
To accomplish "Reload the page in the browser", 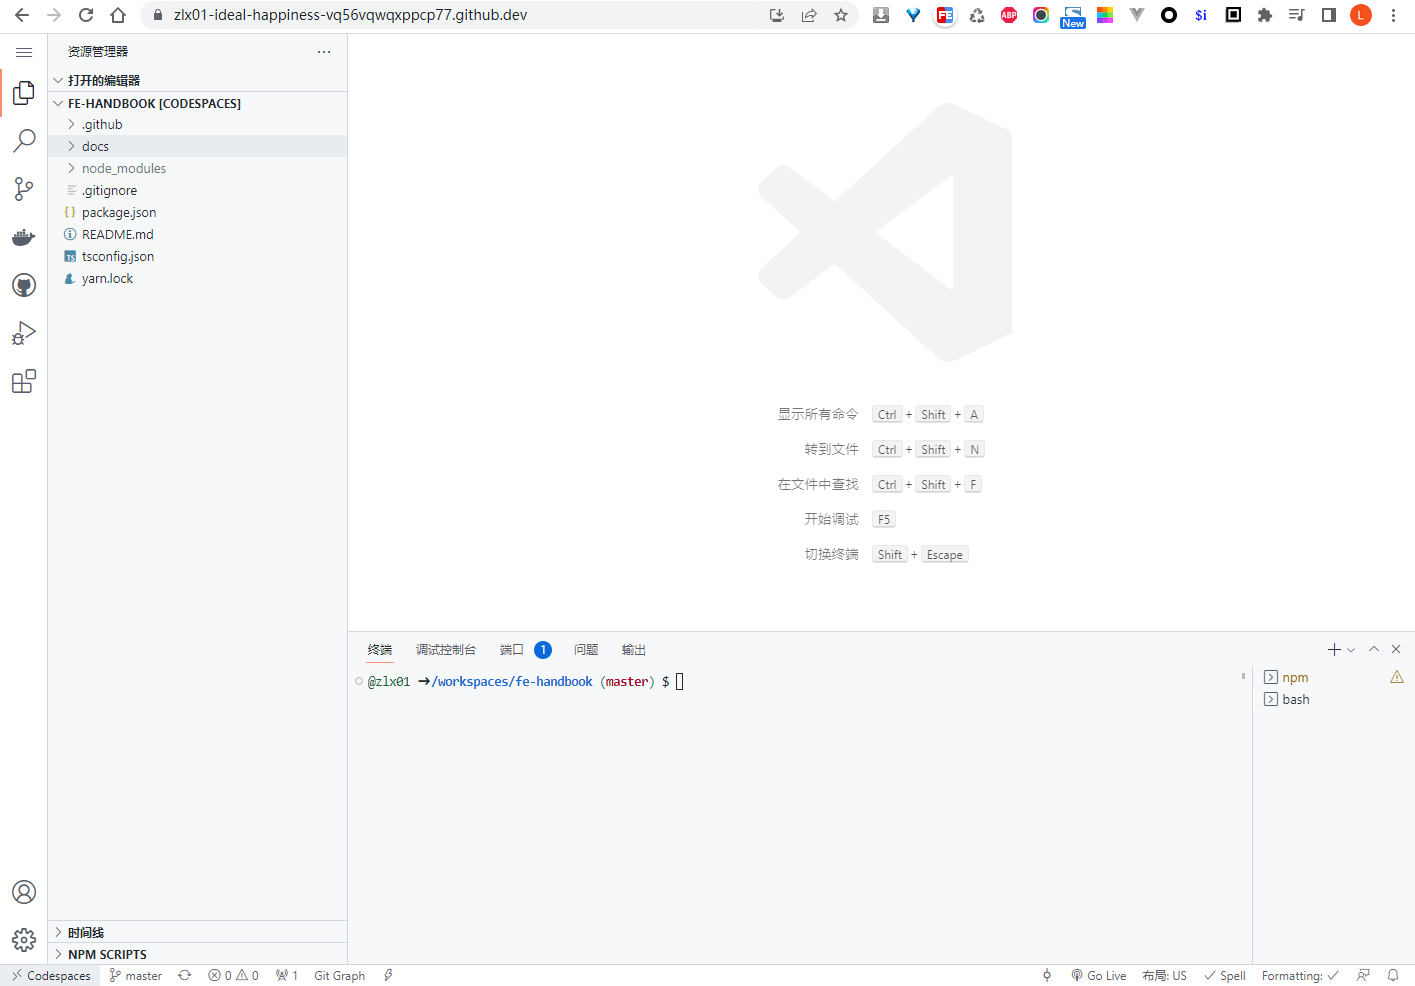I will (x=86, y=15).
